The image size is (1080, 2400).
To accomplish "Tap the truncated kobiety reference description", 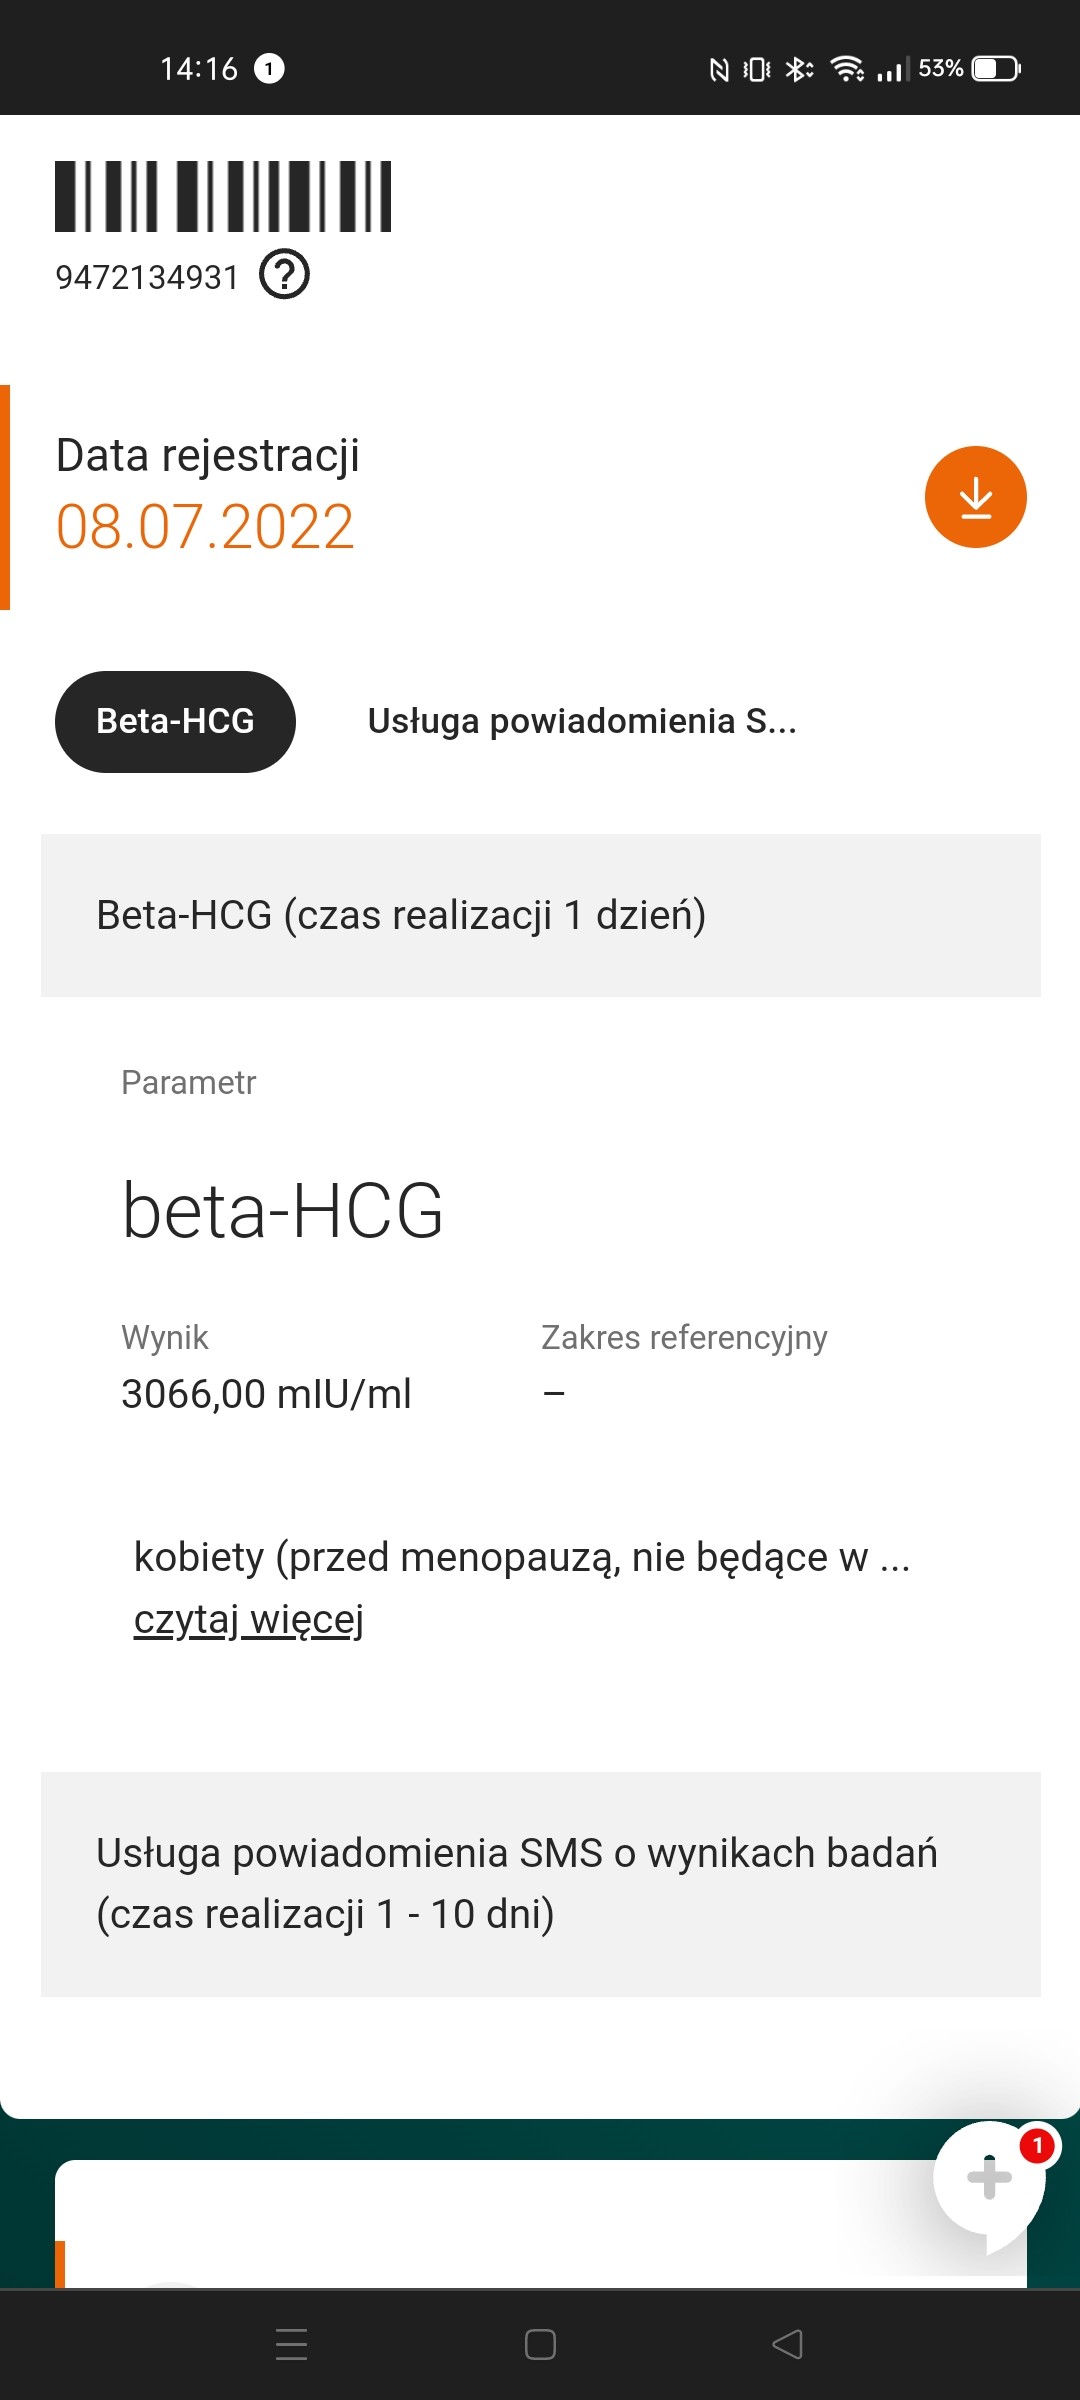I will (521, 1557).
